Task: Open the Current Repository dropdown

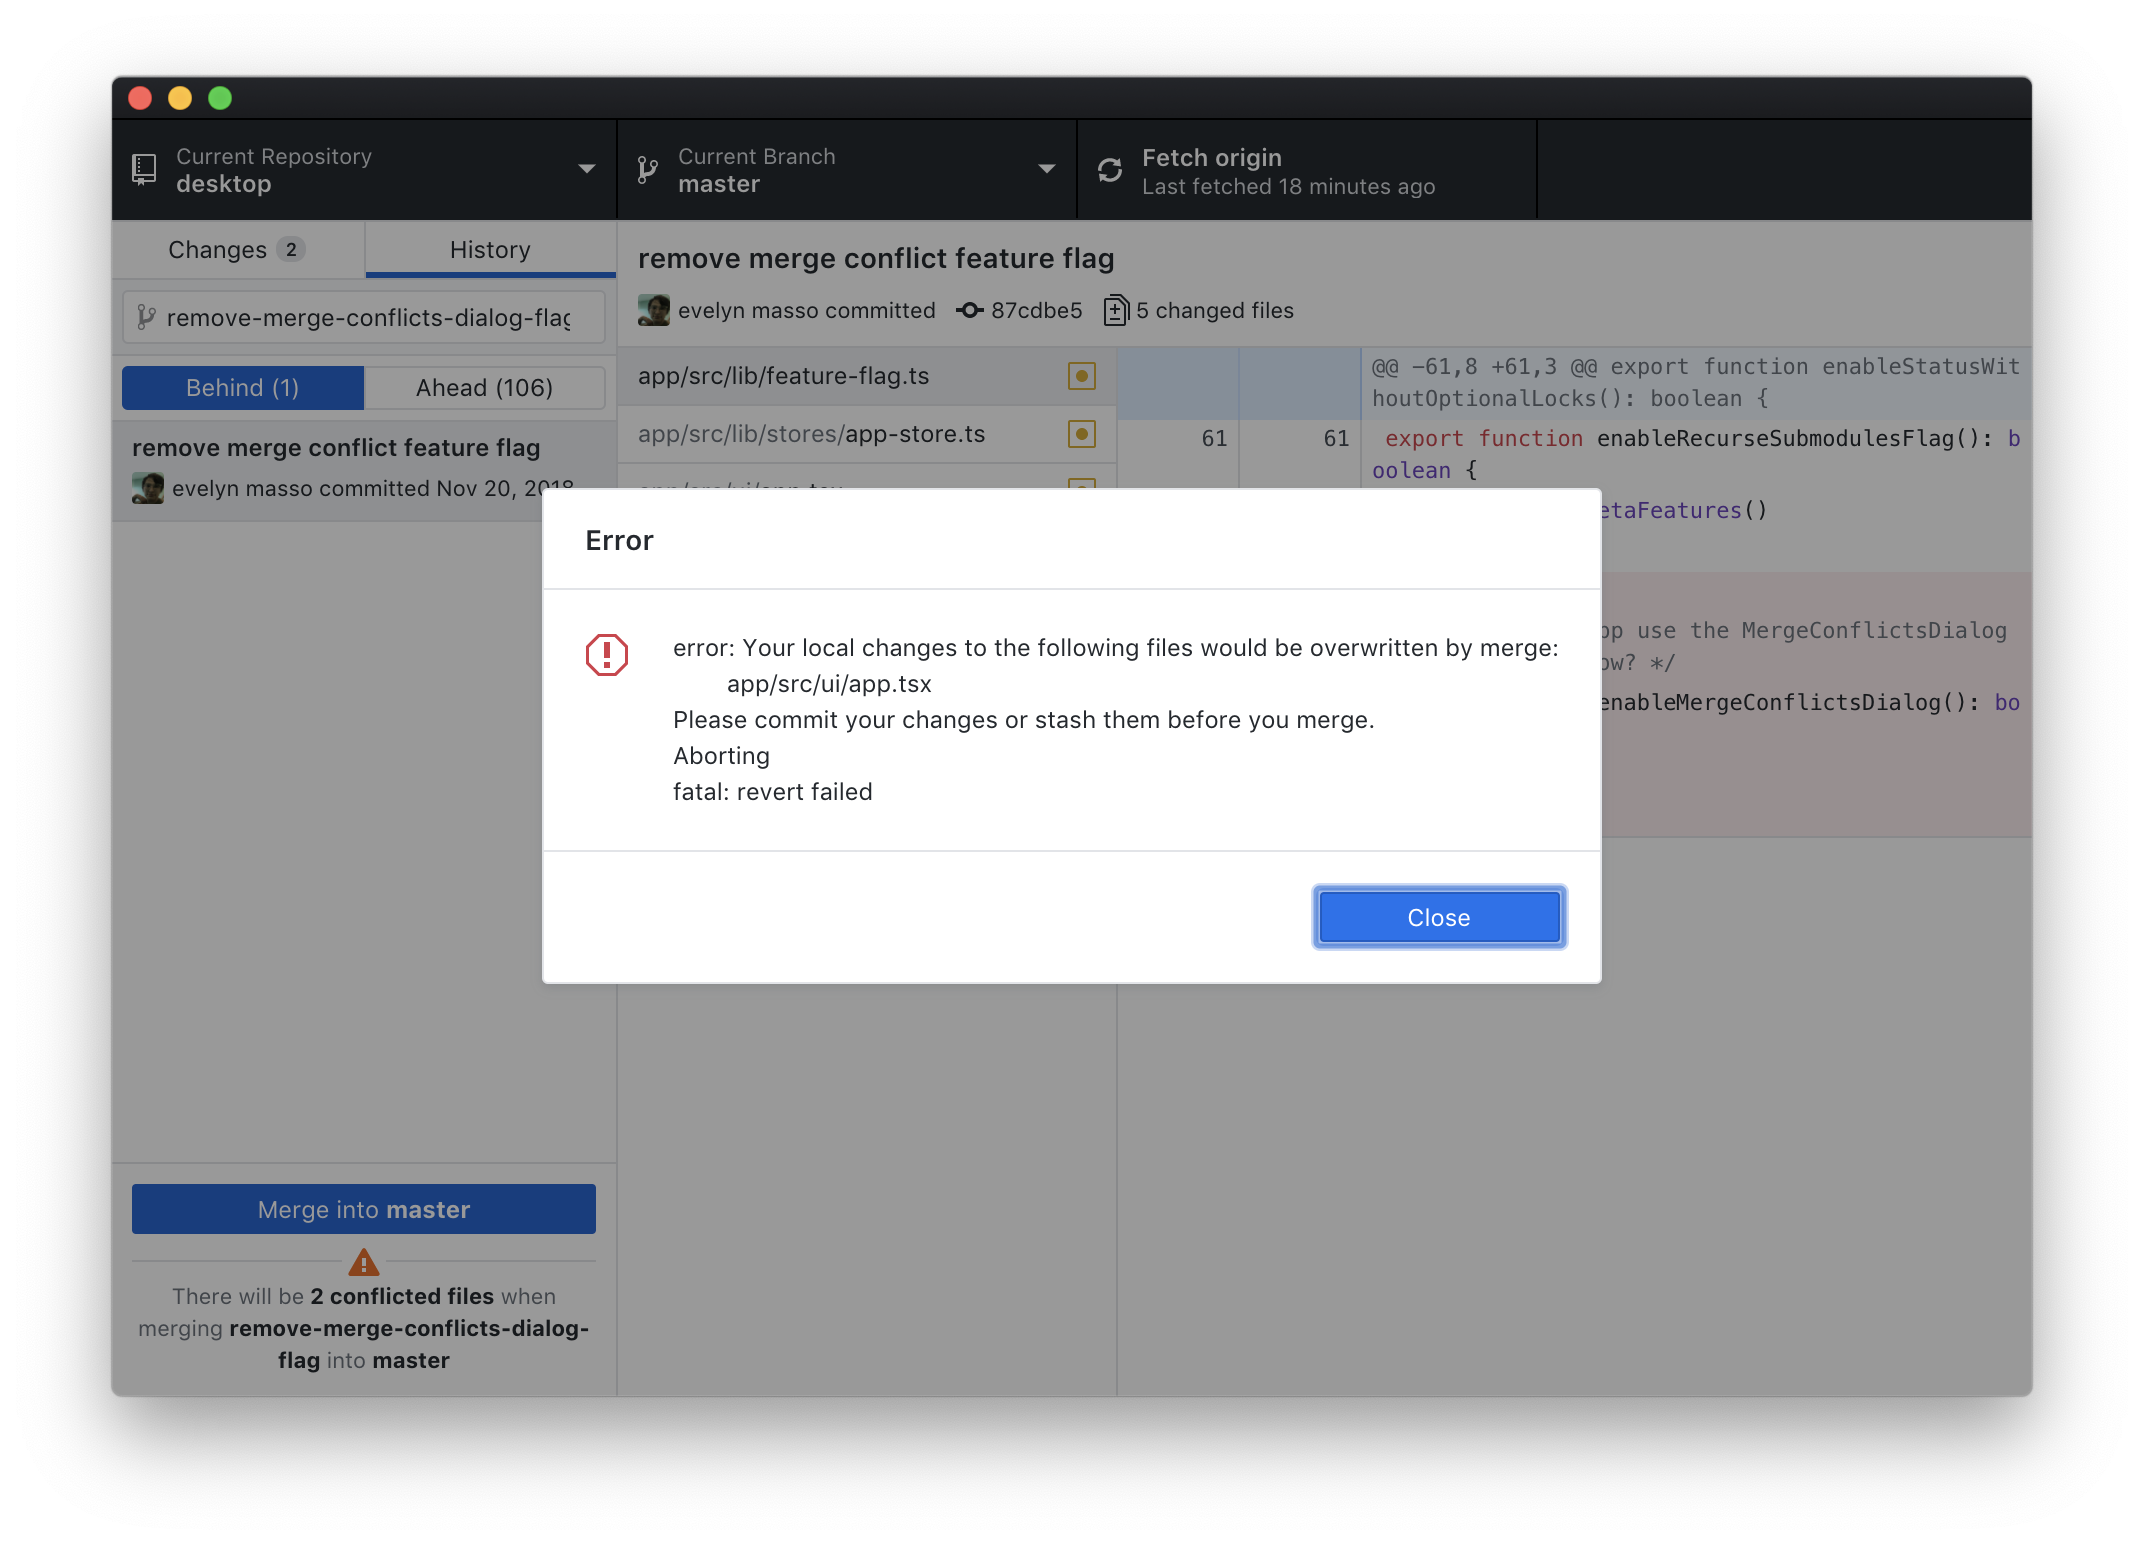Action: pos(586,169)
